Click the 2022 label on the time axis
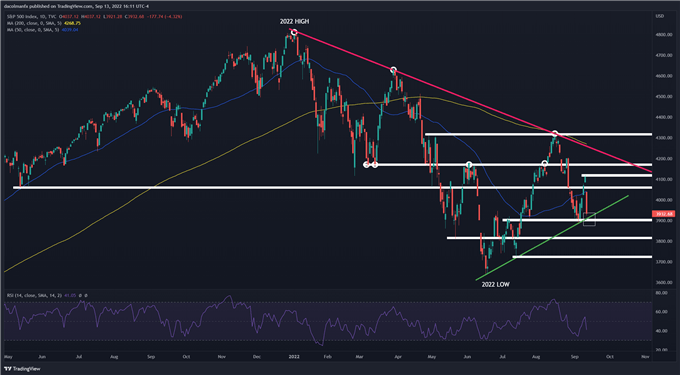Image resolution: width=680 pixels, height=375 pixels. [294, 357]
